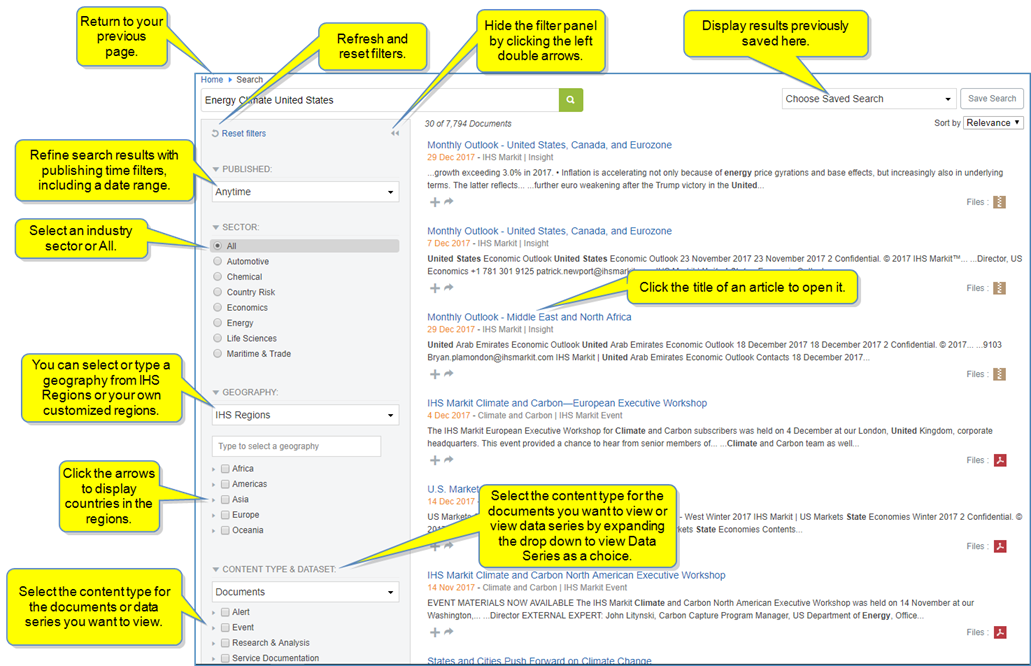Collapse the PUBLISHED filter section
This screenshot has width=1031, height=666.
(216, 170)
